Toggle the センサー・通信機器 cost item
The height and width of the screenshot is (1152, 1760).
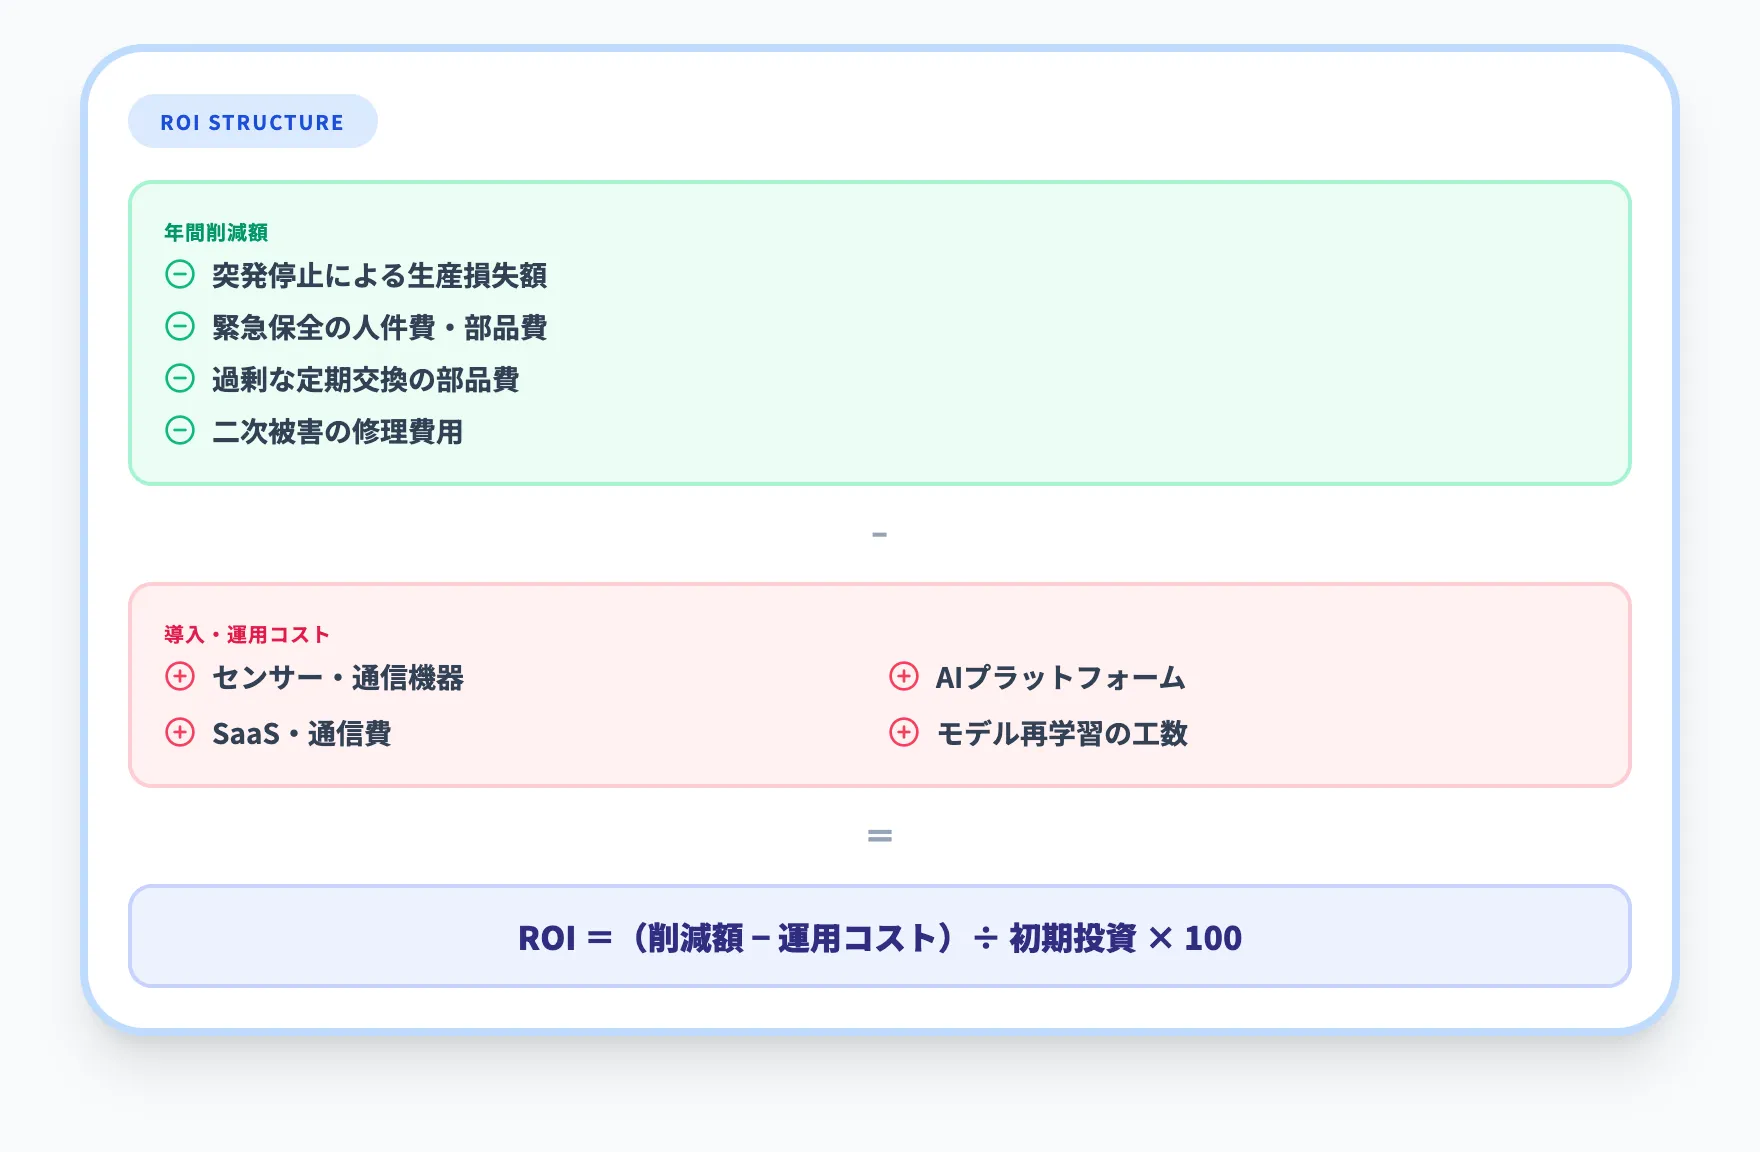tap(340, 677)
